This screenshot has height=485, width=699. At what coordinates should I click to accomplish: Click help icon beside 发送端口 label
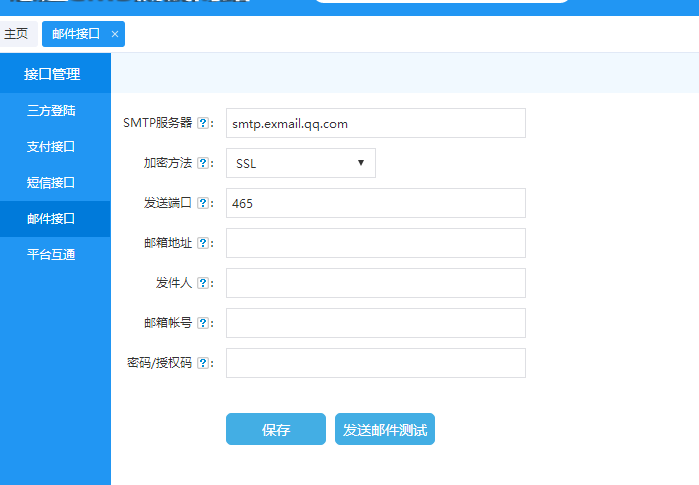pos(203,203)
